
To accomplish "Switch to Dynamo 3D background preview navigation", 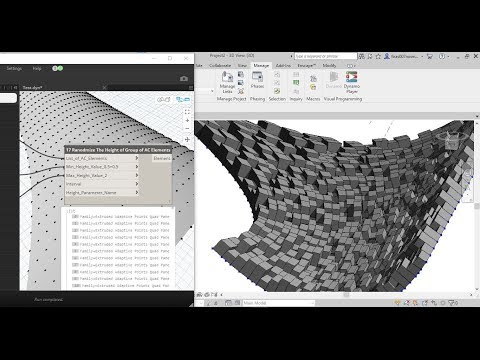I will point(164,99).
